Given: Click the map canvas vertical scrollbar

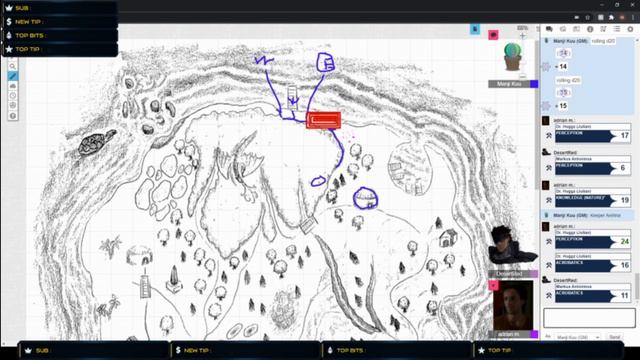Looking at the screenshot, I should [x=536, y=114].
